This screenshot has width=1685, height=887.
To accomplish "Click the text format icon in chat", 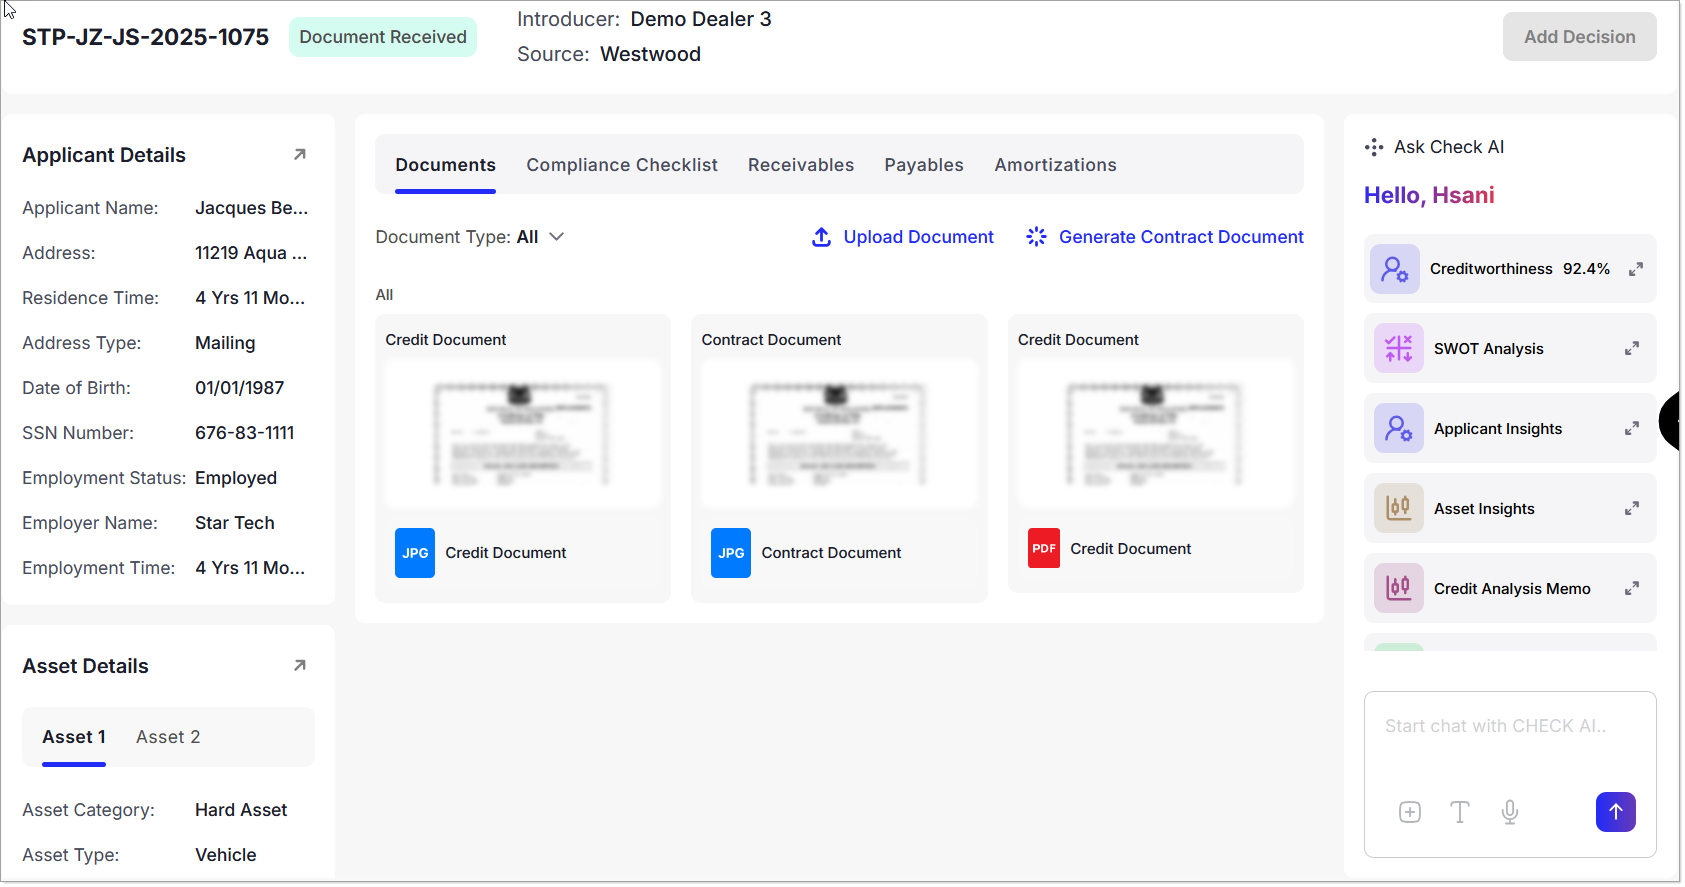I will point(1460,813).
